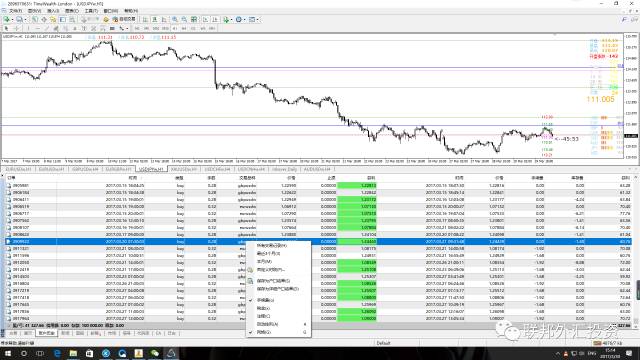Toggle the AutoTrading button

pyautogui.click(x=124, y=19)
